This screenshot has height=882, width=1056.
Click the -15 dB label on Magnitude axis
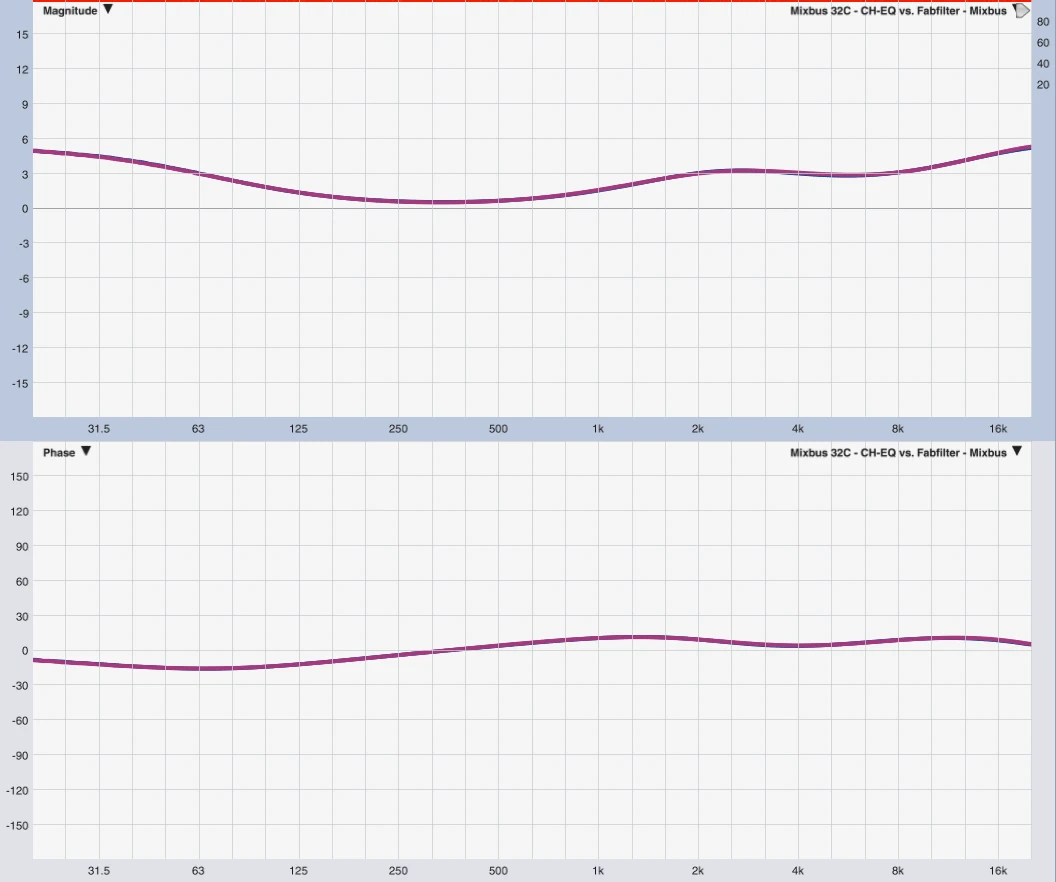pyautogui.click(x=20, y=384)
